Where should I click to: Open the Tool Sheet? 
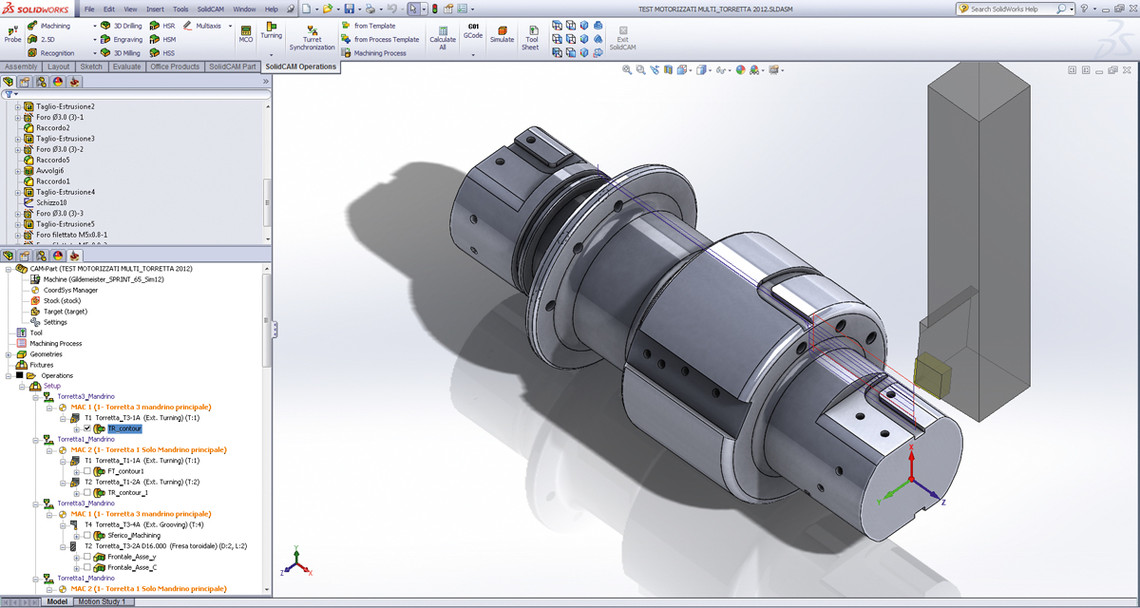[531, 38]
